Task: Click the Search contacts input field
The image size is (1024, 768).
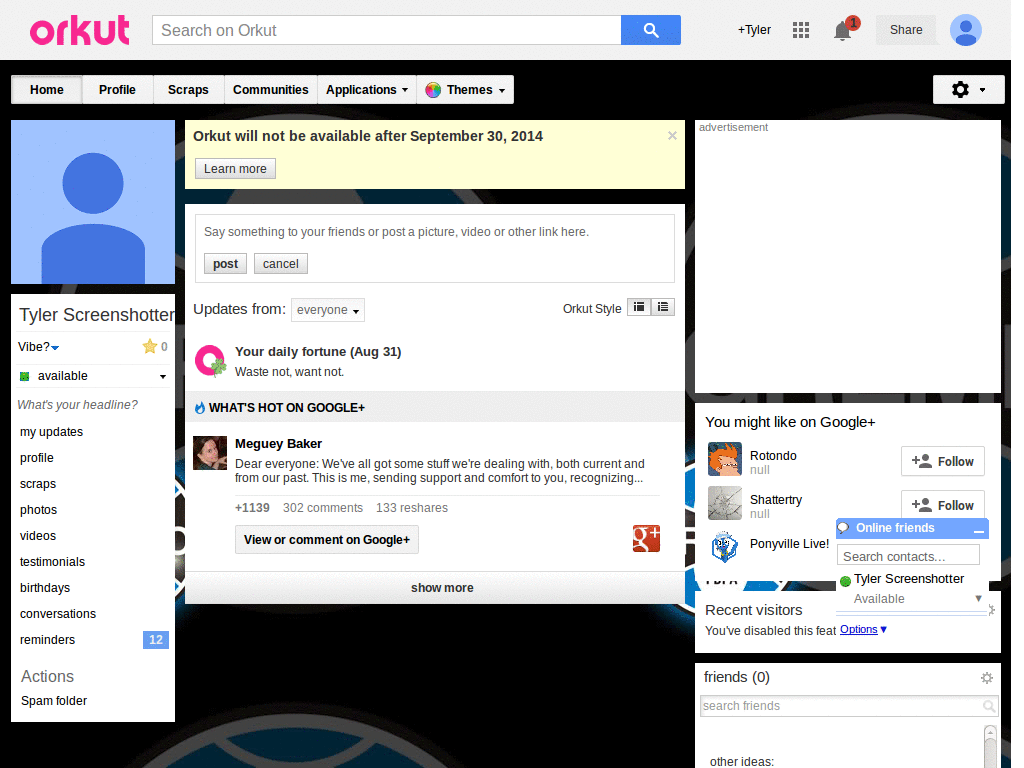Action: (907, 556)
